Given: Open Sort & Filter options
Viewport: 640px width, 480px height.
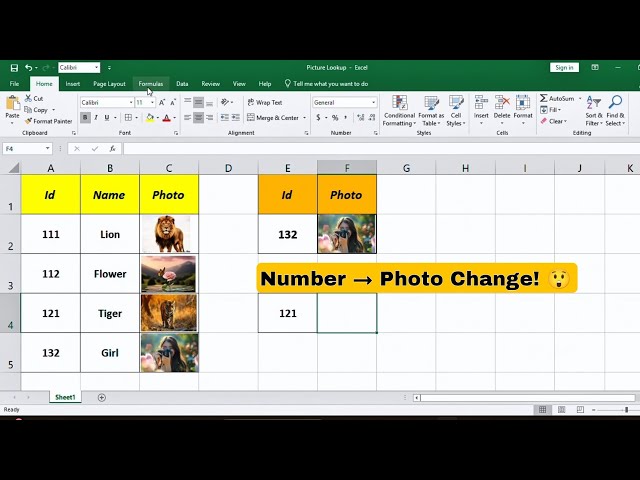Looking at the screenshot, I should point(594,111).
